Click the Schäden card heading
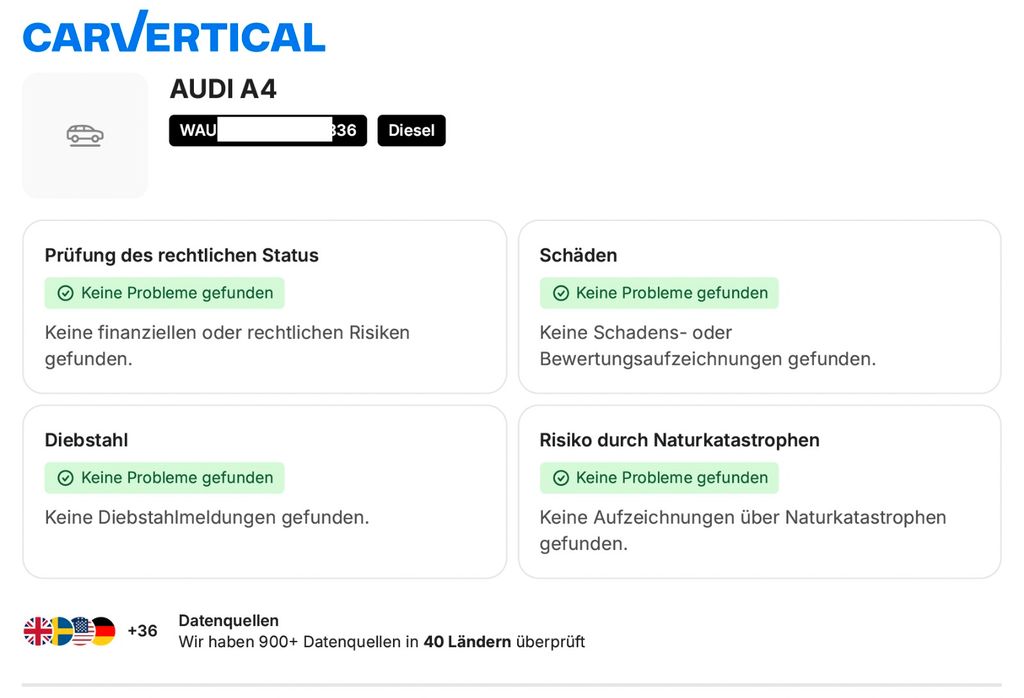The height and width of the screenshot is (698, 1024). 578,255
